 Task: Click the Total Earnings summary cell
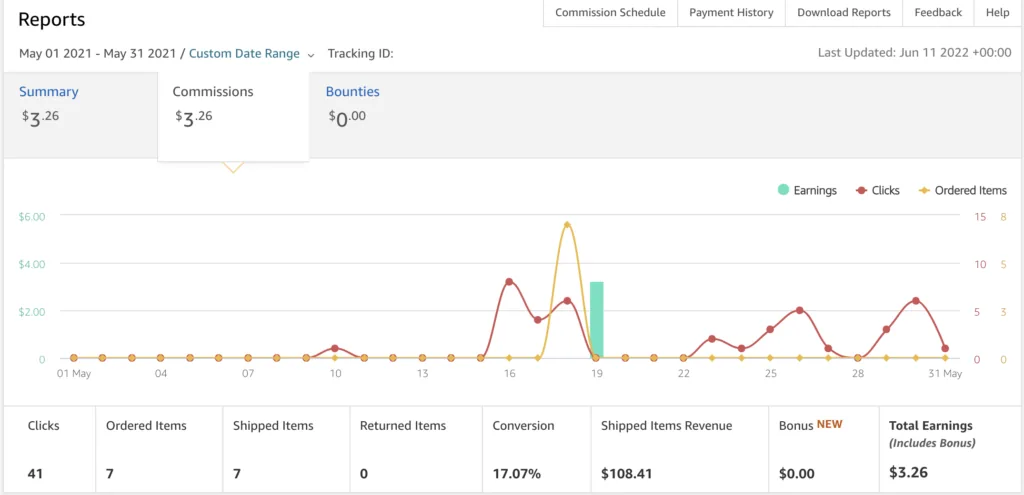(x=950, y=449)
